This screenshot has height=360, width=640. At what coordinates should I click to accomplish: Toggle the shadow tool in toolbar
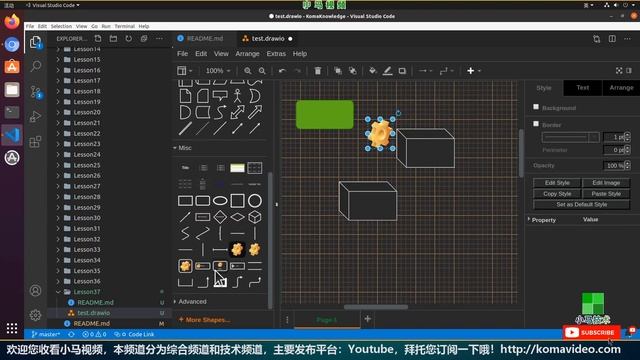(x=402, y=71)
